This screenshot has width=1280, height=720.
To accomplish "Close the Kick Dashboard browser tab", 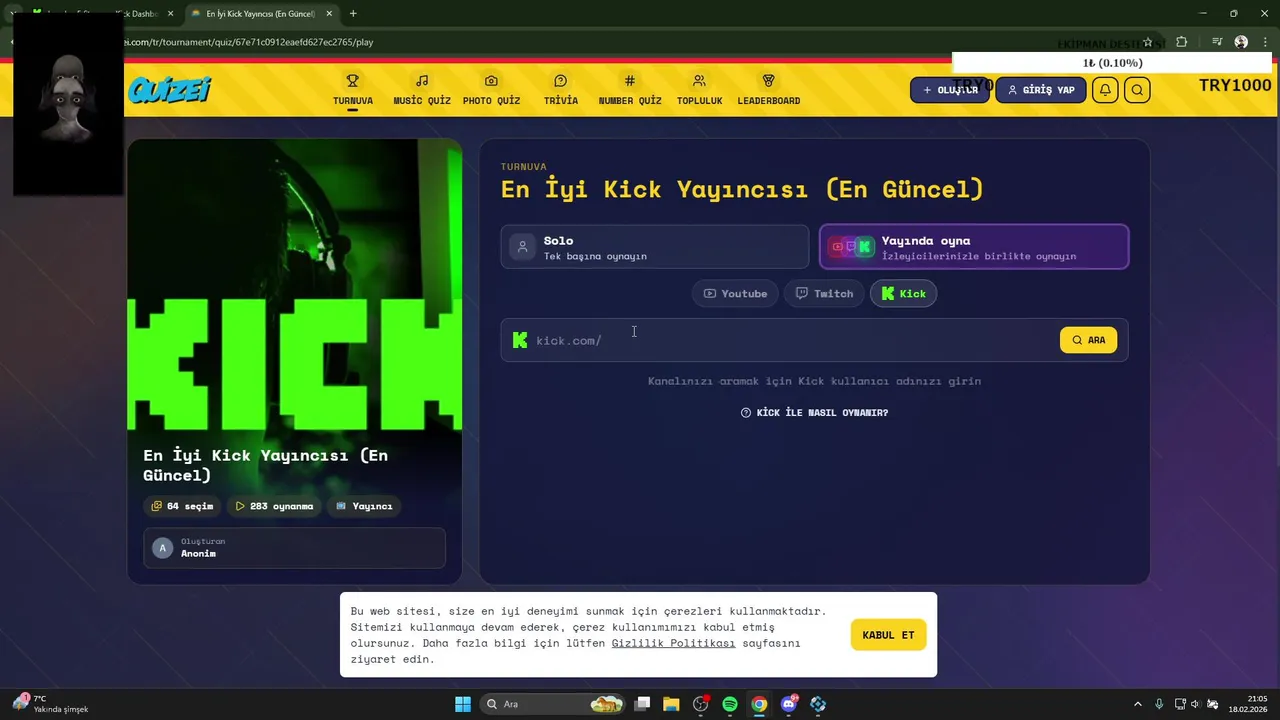I will coord(170,14).
